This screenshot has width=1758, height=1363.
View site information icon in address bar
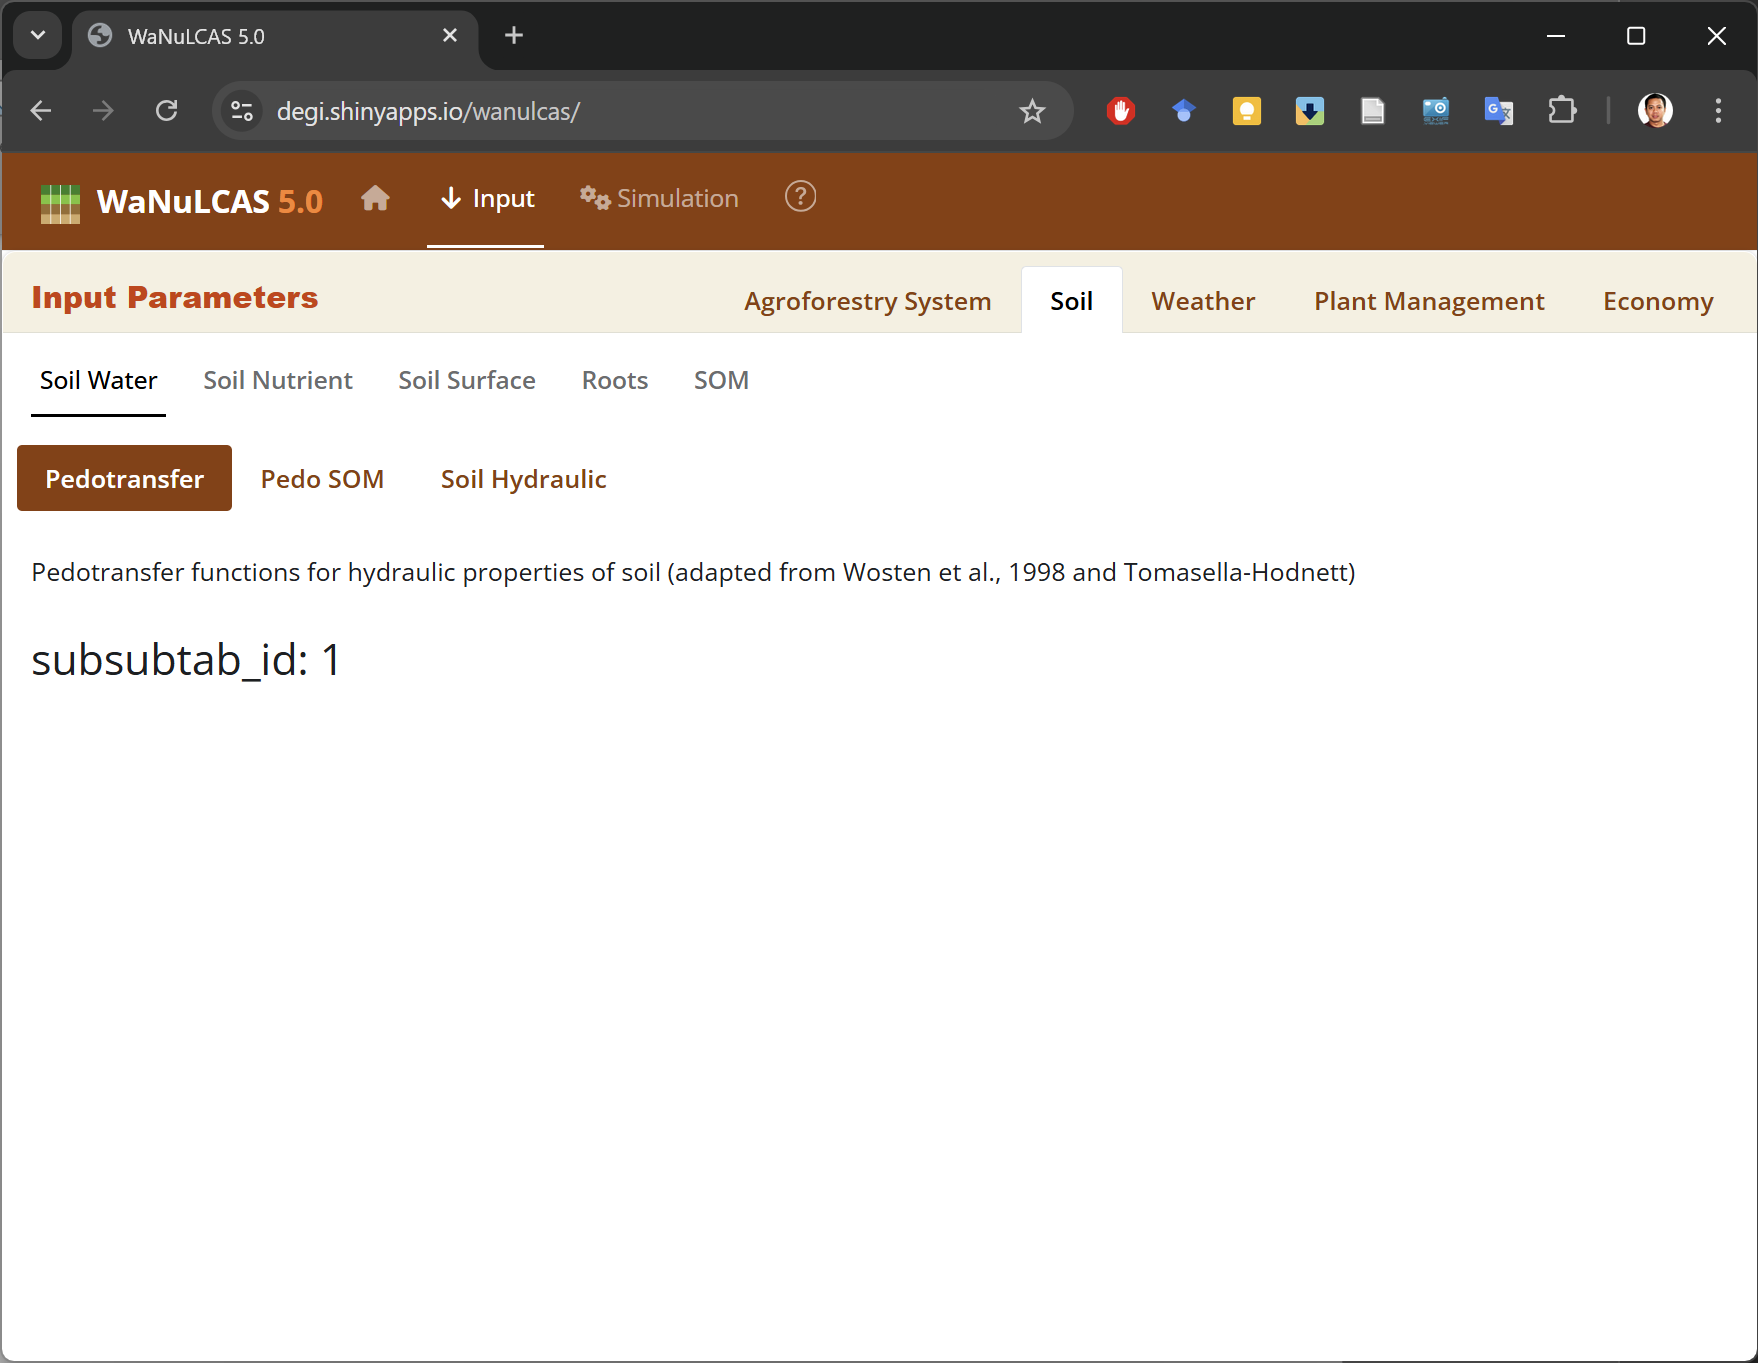tap(242, 111)
